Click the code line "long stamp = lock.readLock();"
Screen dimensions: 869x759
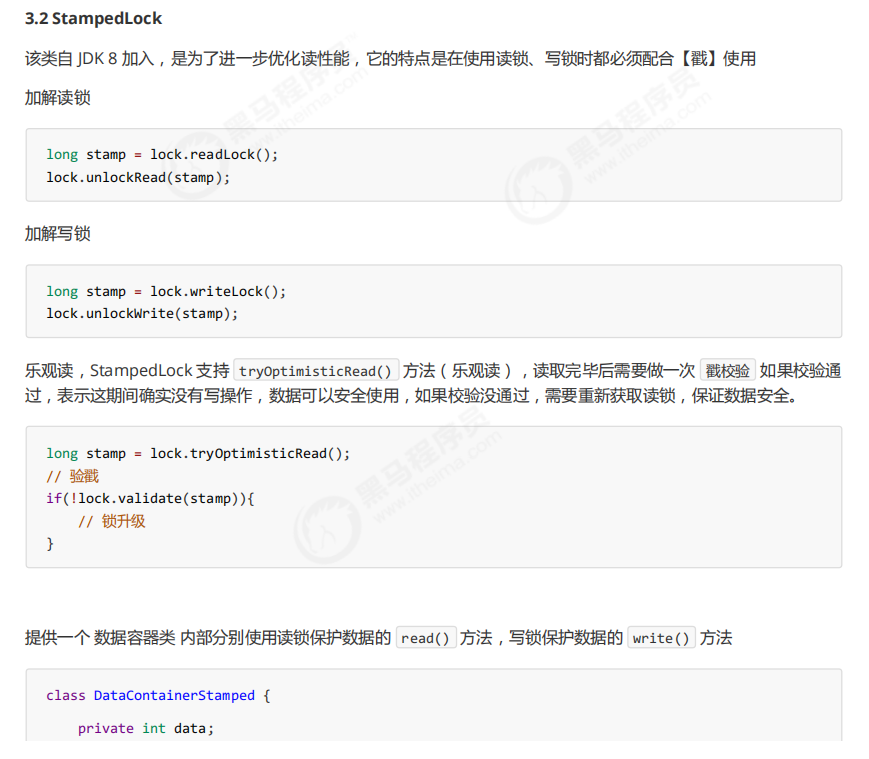pos(162,154)
